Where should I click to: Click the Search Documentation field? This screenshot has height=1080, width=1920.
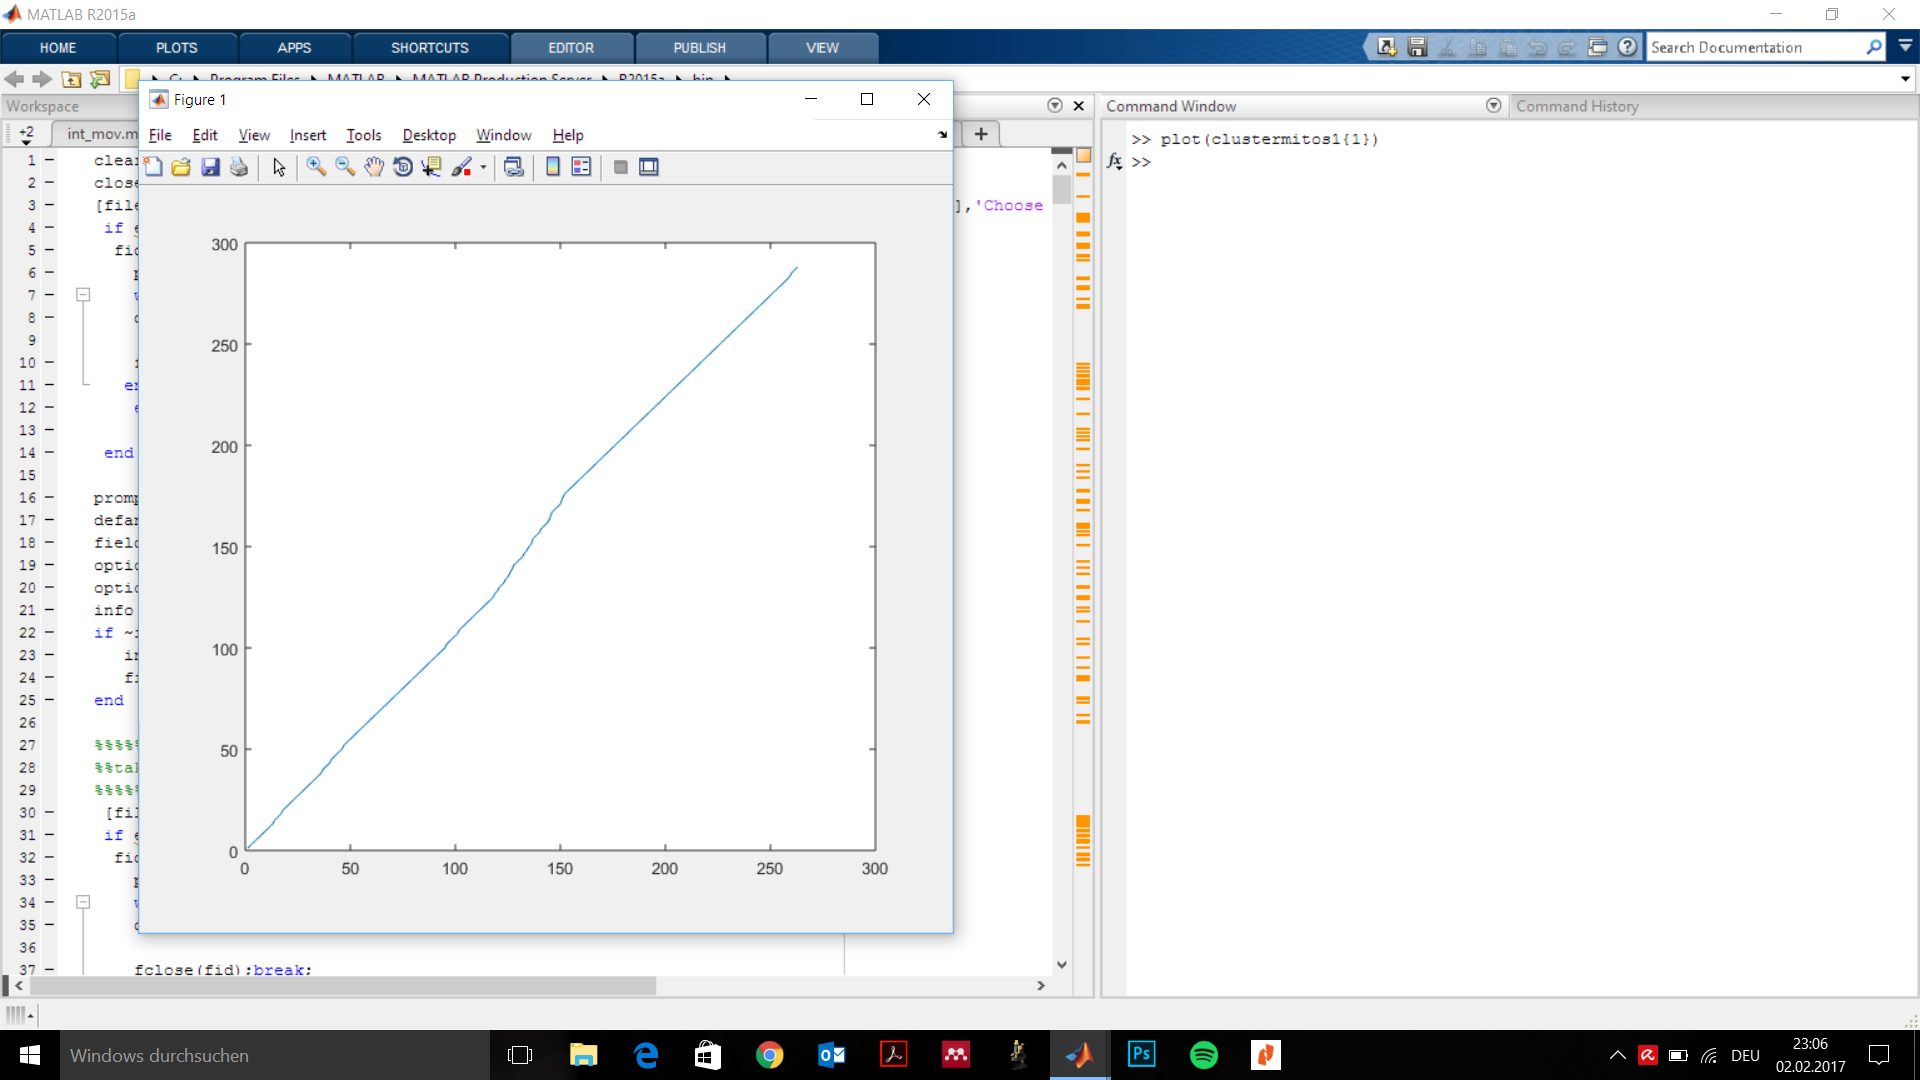coord(1754,47)
